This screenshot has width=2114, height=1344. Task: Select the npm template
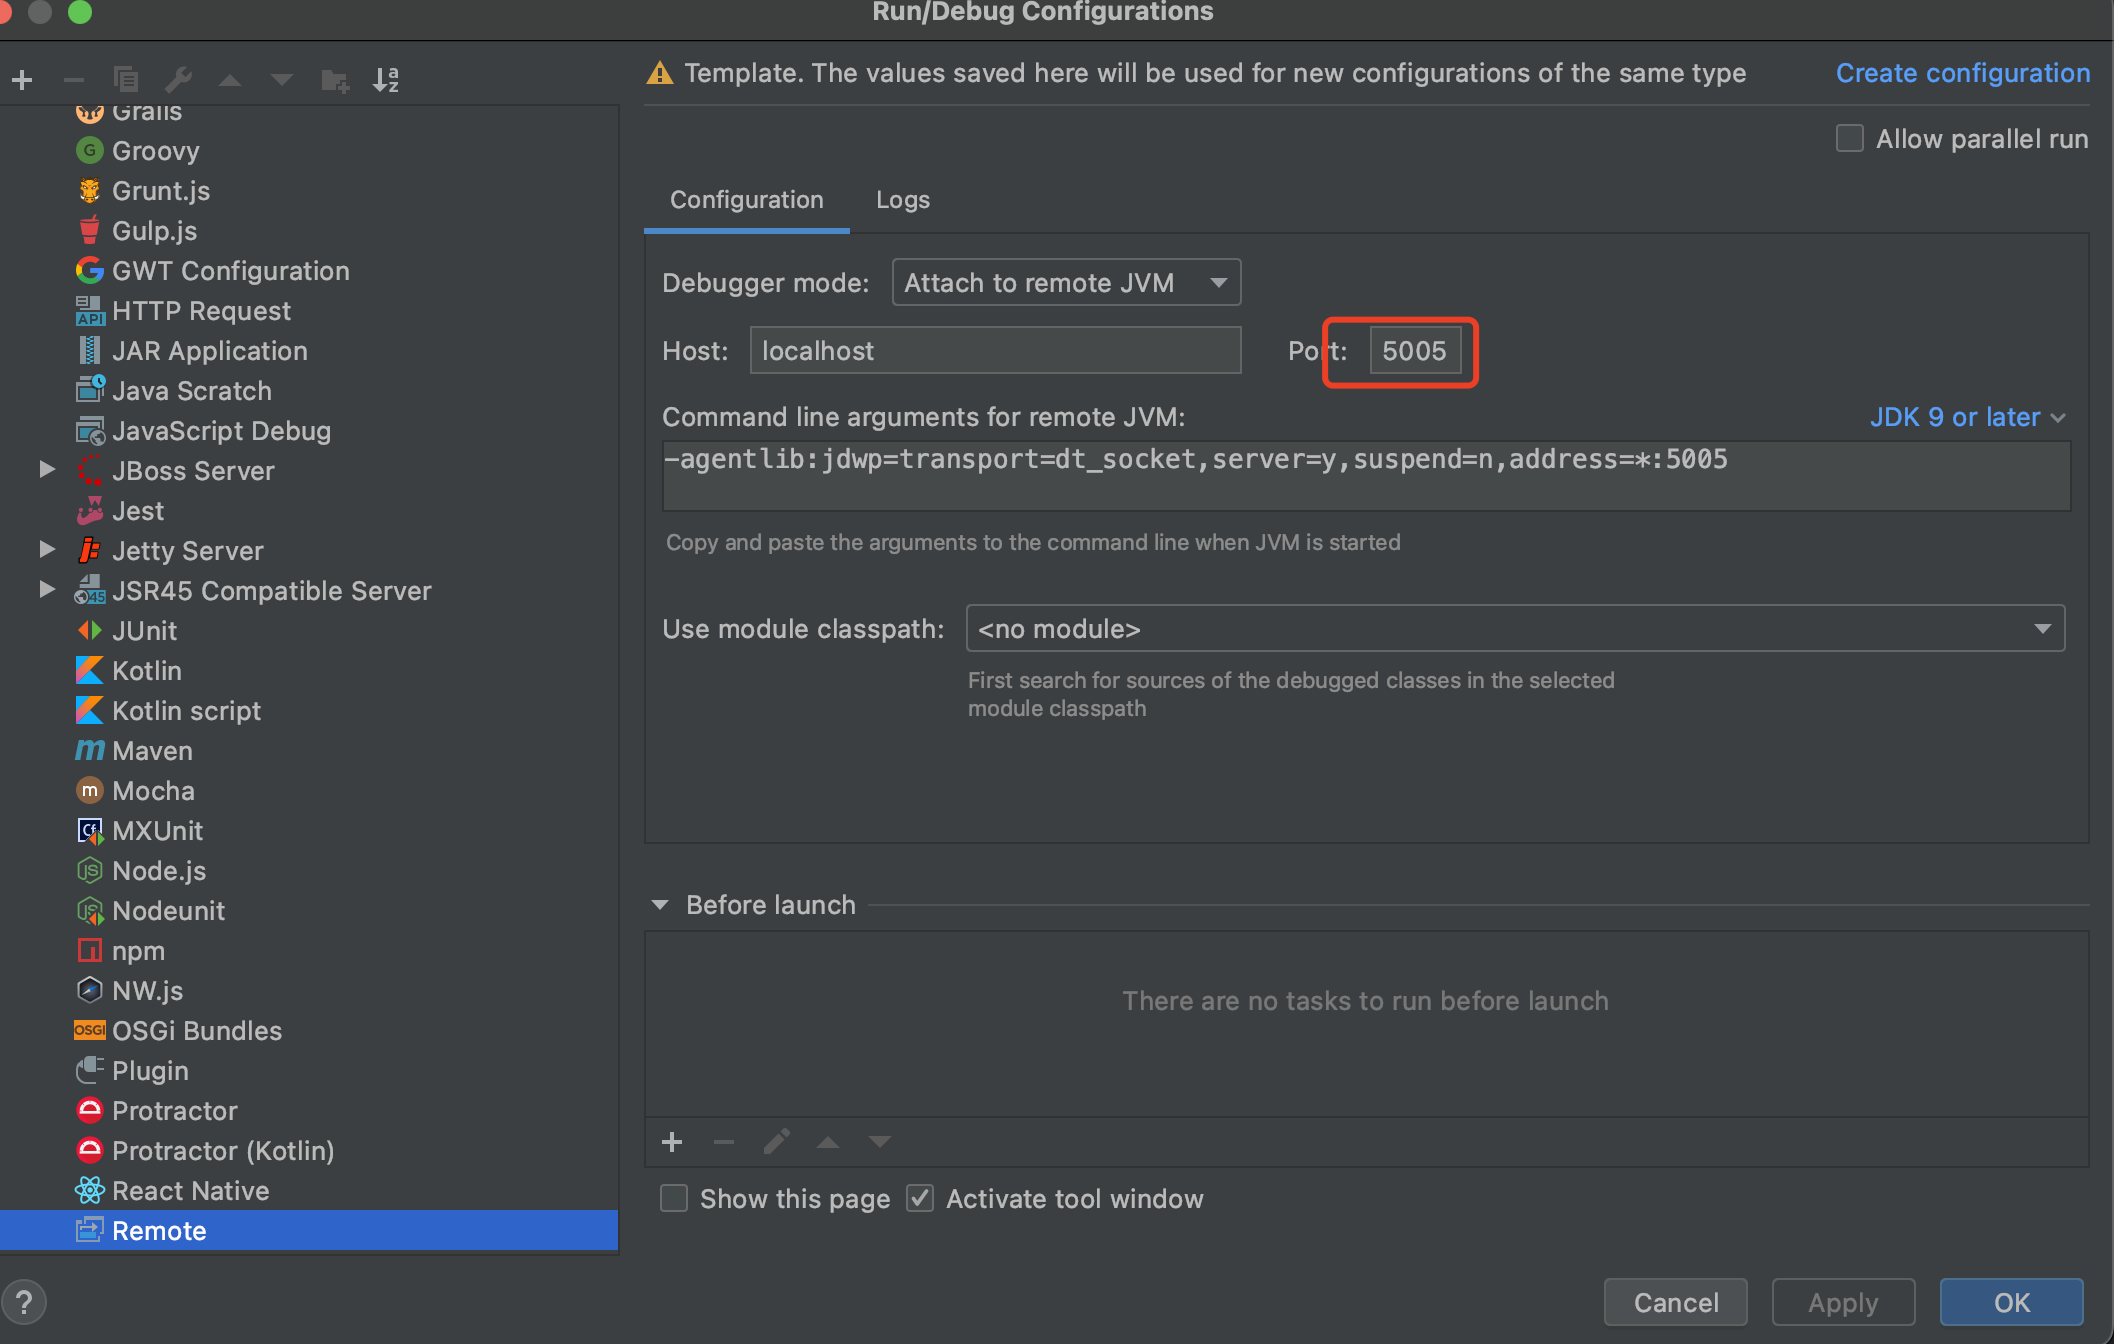138,951
